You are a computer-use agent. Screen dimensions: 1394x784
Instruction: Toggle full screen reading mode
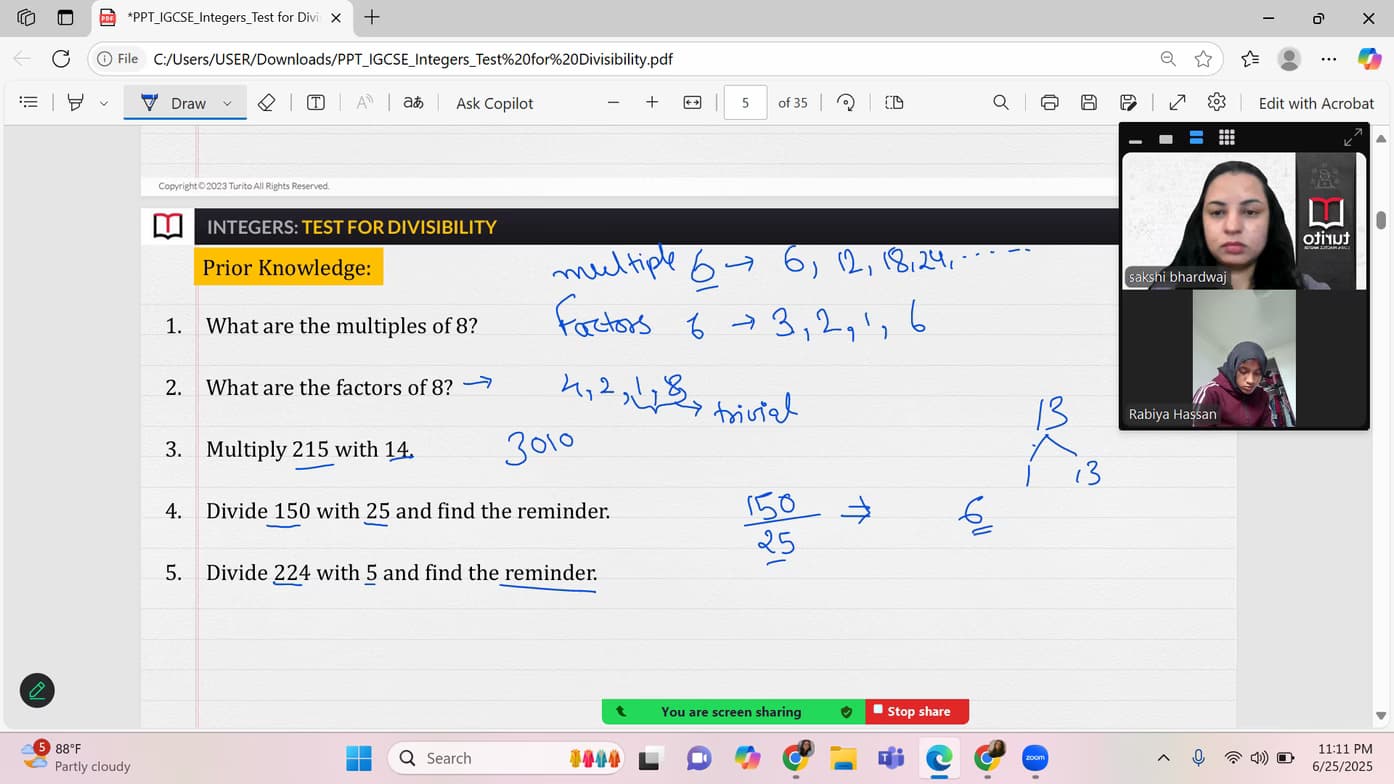pos(1177,102)
